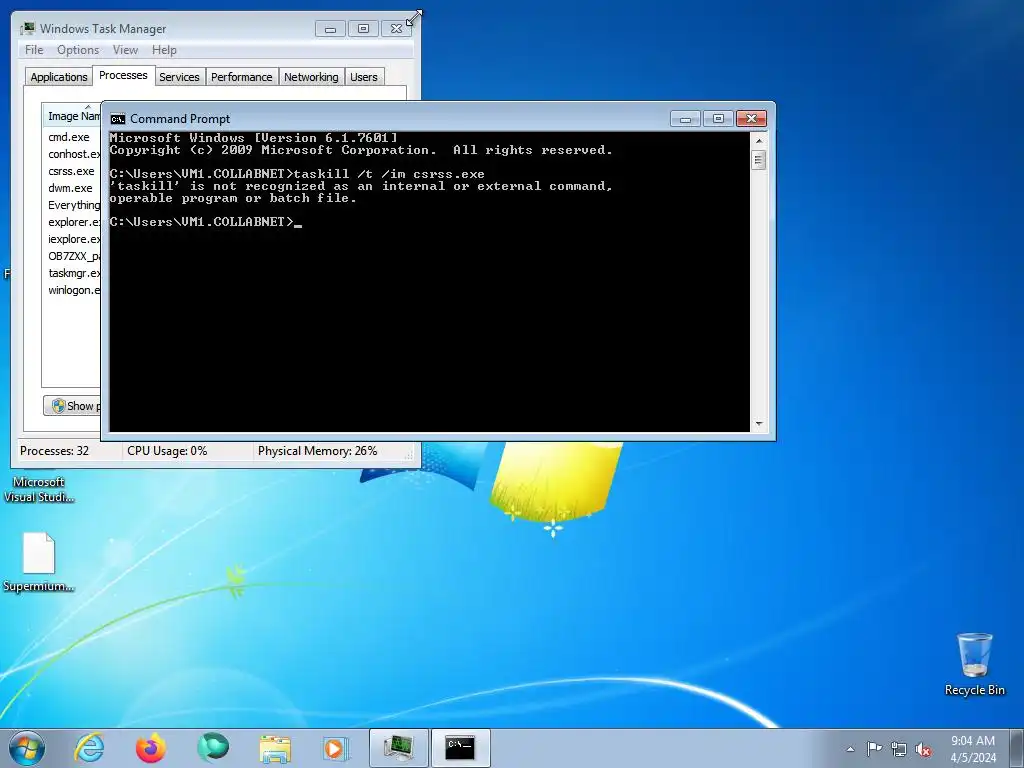The height and width of the screenshot is (768, 1024).
Task: Select conhost.exe process row
Action: pos(72,154)
